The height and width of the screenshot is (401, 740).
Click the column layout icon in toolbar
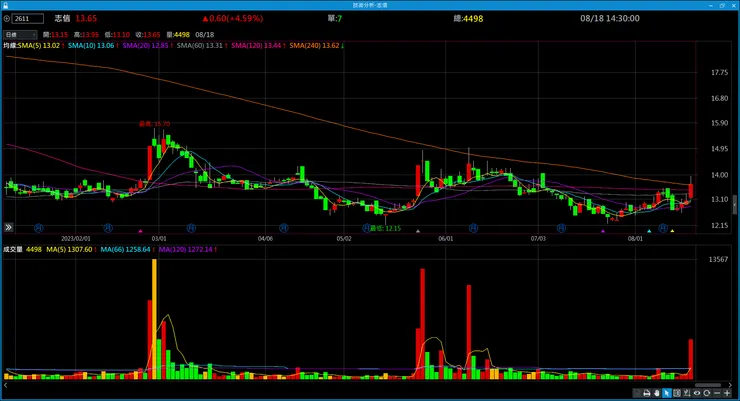coord(677,393)
